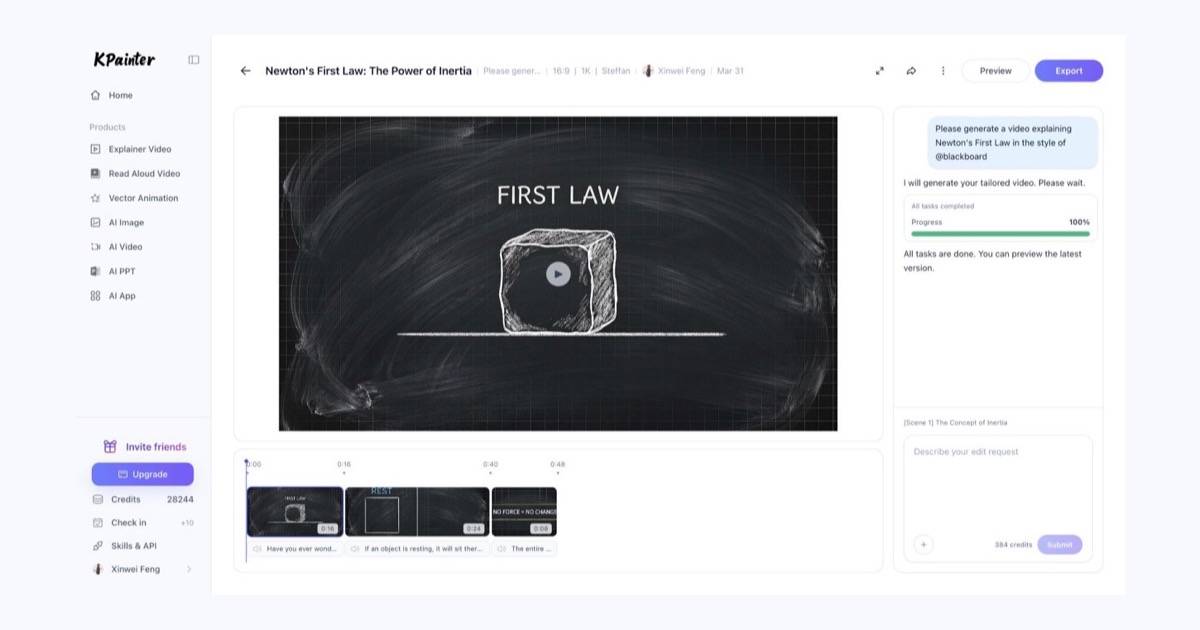Expand the video to fullscreen

[x=880, y=71]
